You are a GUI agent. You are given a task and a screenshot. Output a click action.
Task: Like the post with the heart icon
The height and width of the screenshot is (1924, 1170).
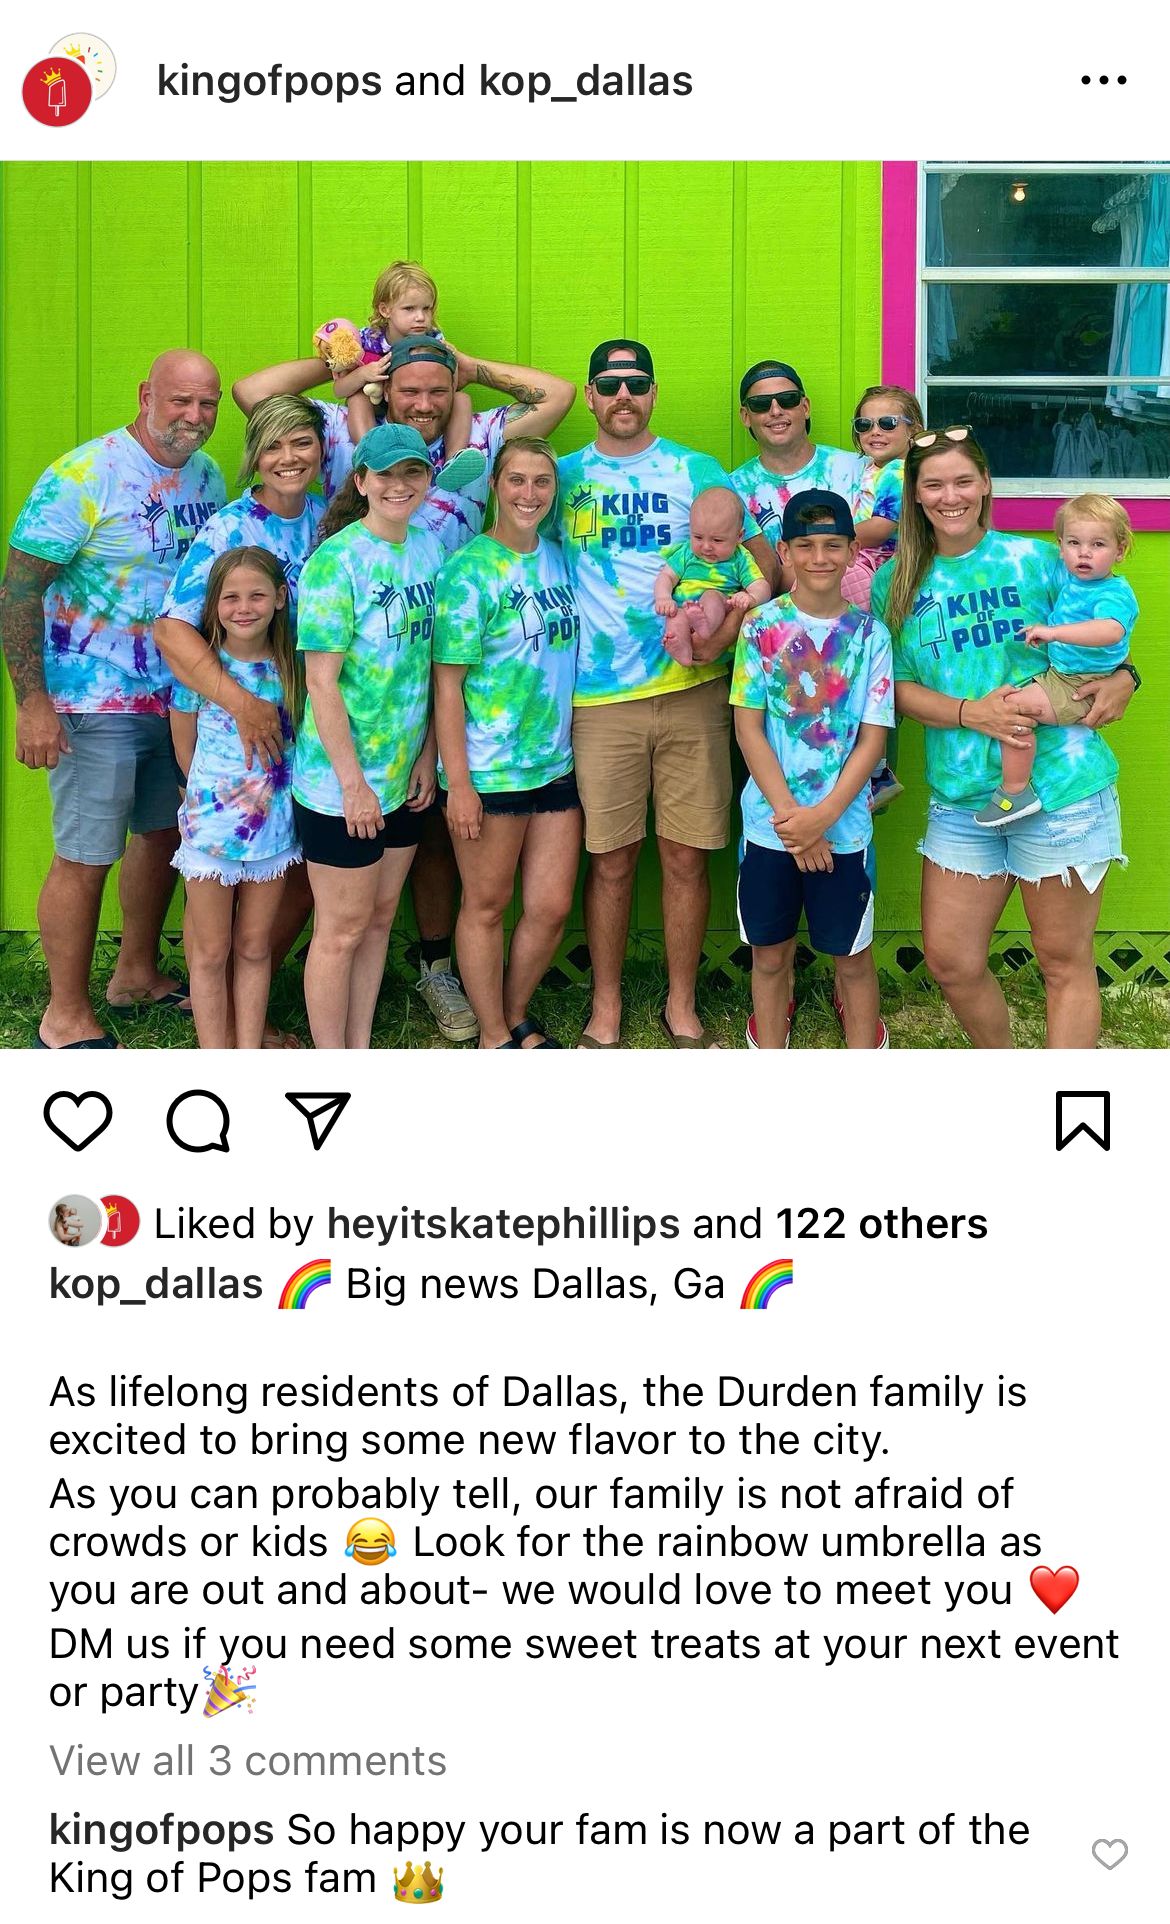pos(78,1121)
